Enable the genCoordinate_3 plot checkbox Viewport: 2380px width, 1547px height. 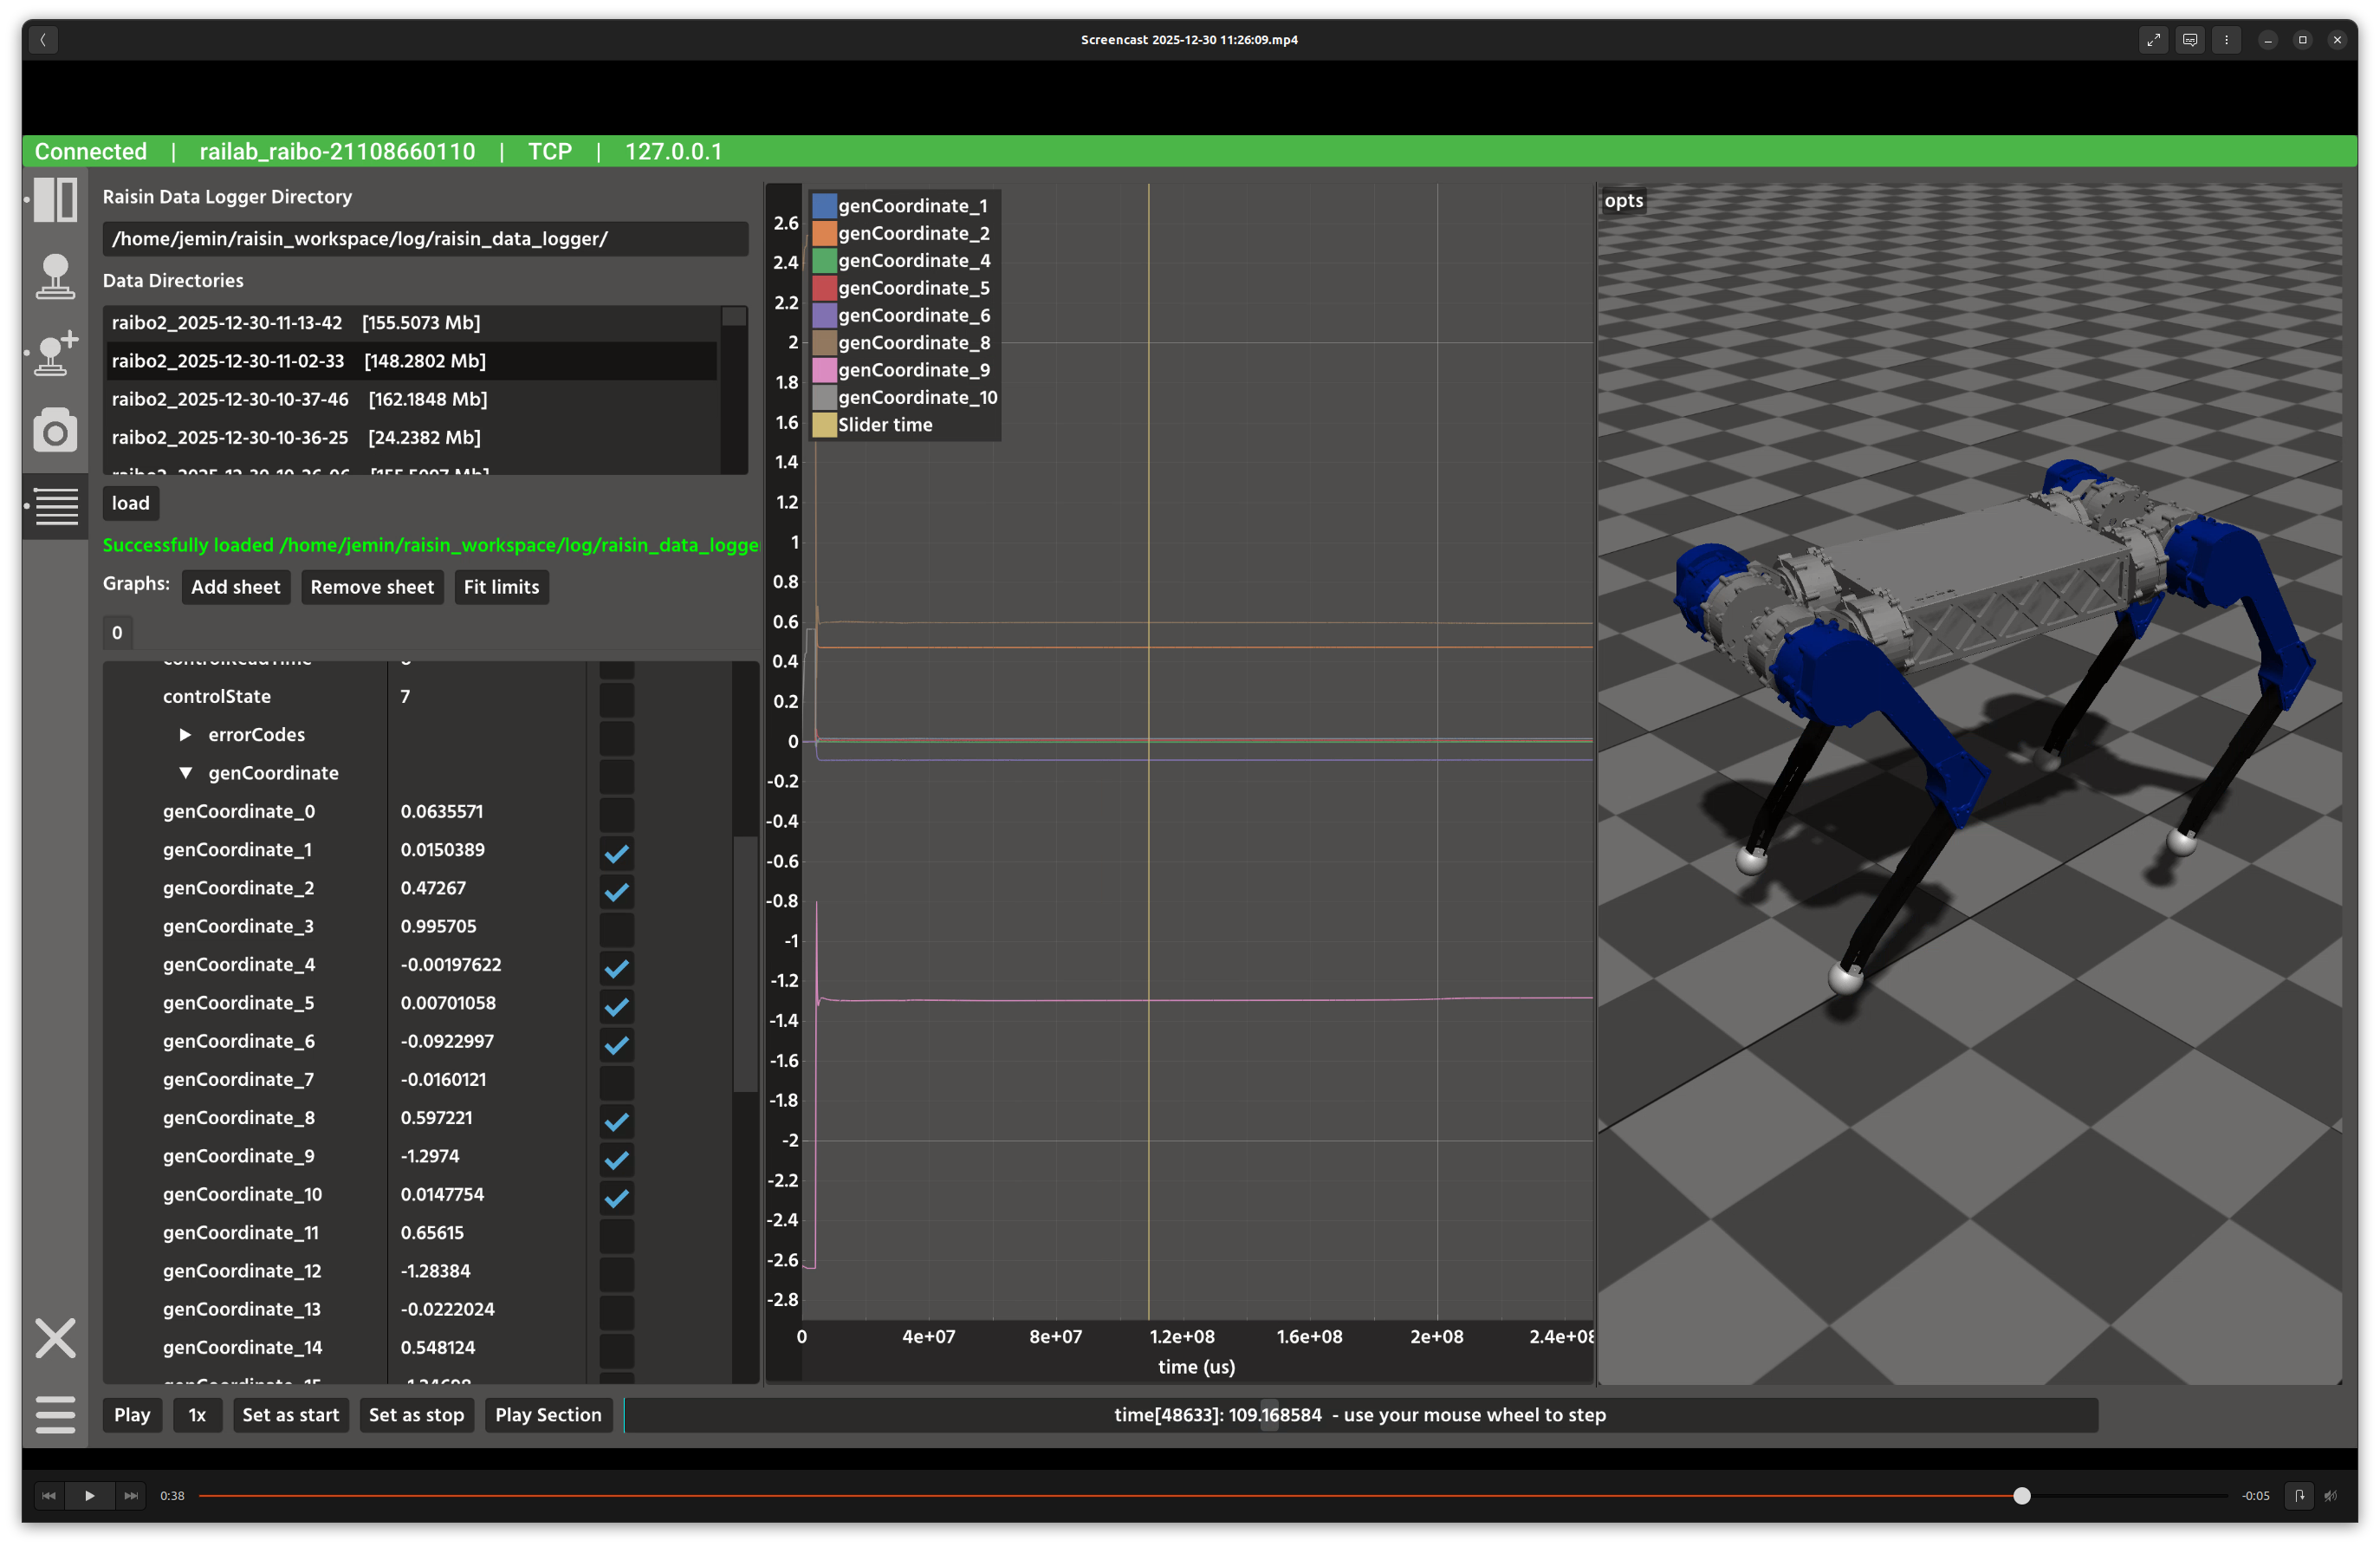pos(617,929)
